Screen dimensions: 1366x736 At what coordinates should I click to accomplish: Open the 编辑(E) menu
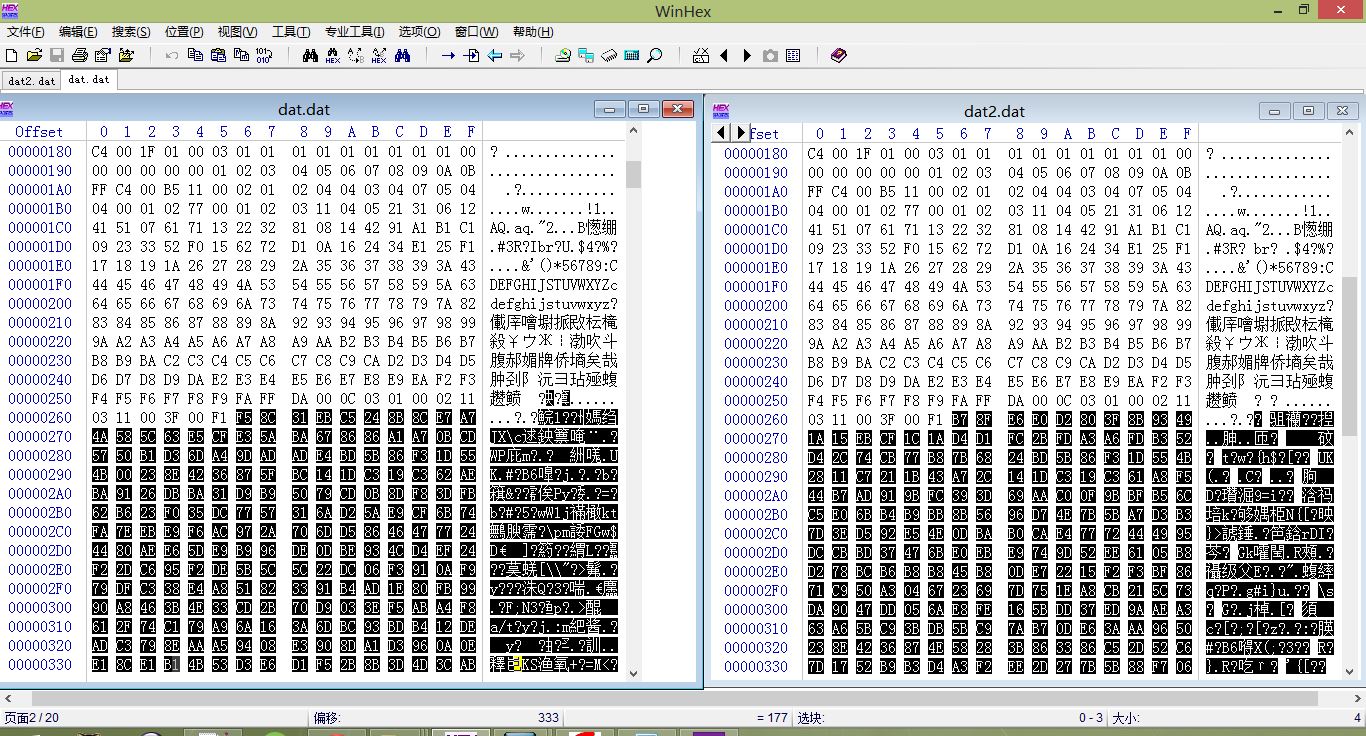78,32
